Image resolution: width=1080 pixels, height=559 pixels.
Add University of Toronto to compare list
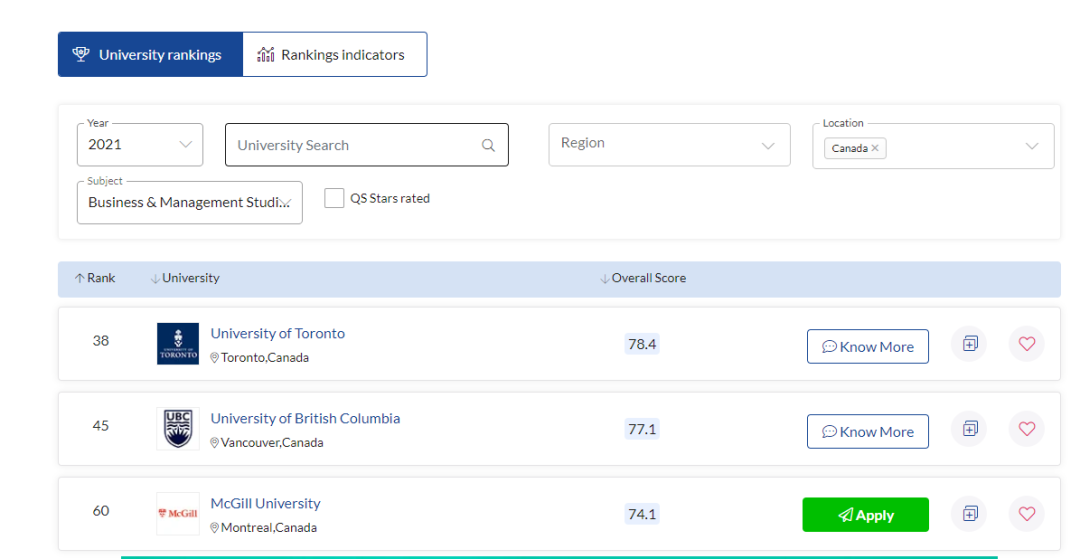point(968,344)
